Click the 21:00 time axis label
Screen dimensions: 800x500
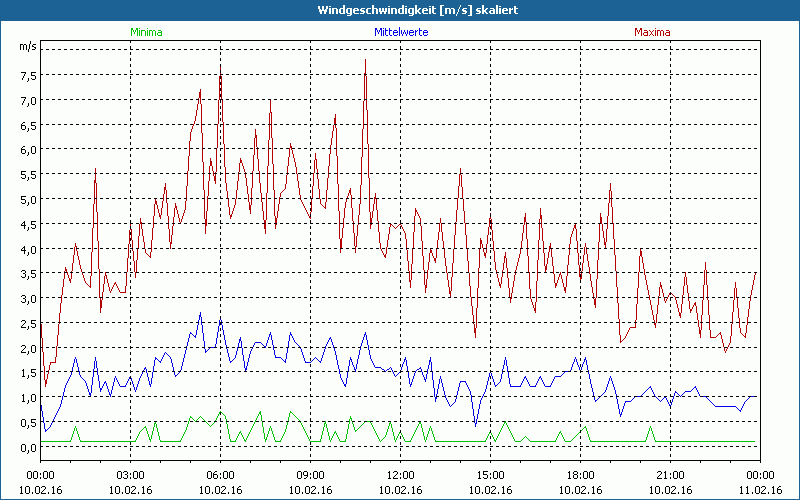point(671,475)
